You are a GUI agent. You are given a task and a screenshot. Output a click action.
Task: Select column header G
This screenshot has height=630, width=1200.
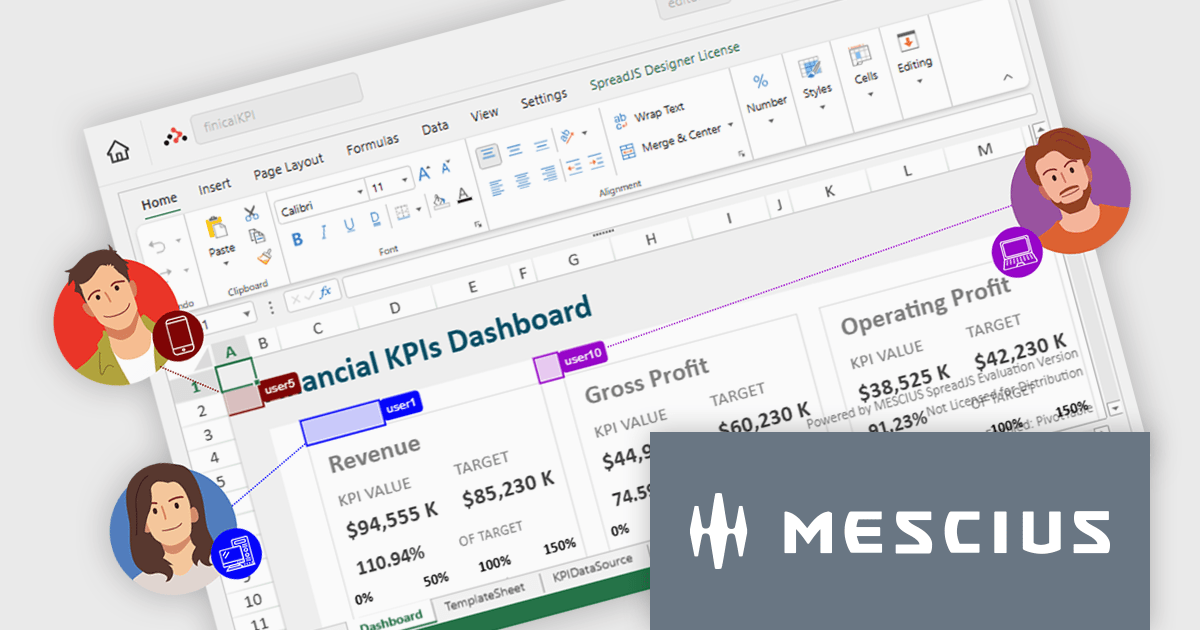(573, 260)
